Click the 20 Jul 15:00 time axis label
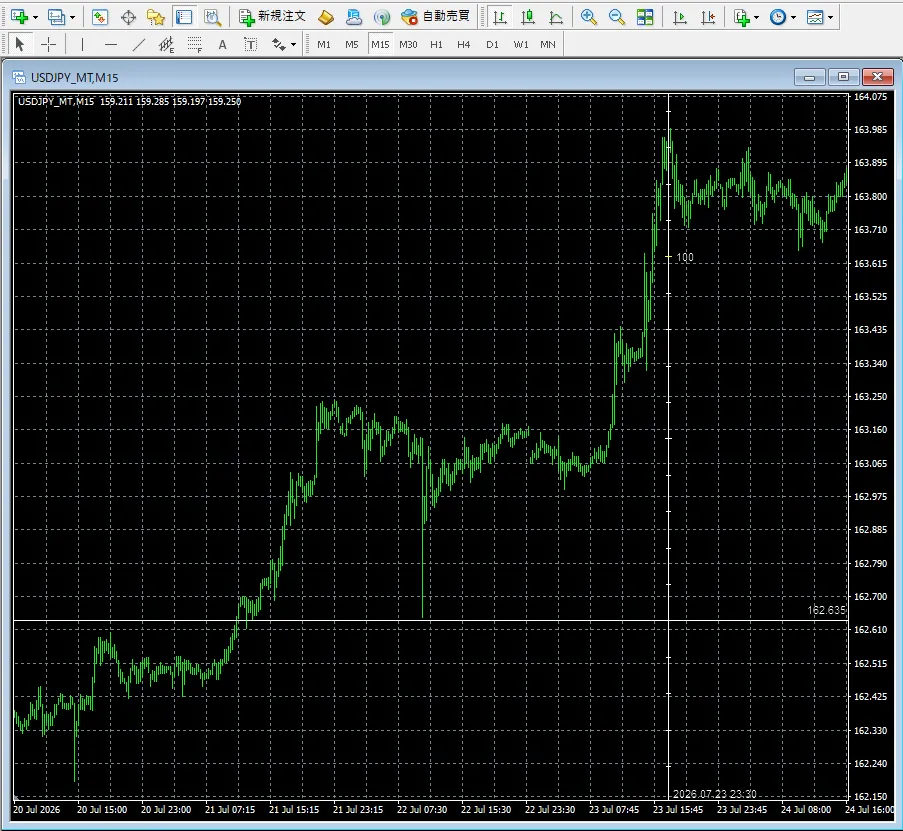 (x=102, y=809)
